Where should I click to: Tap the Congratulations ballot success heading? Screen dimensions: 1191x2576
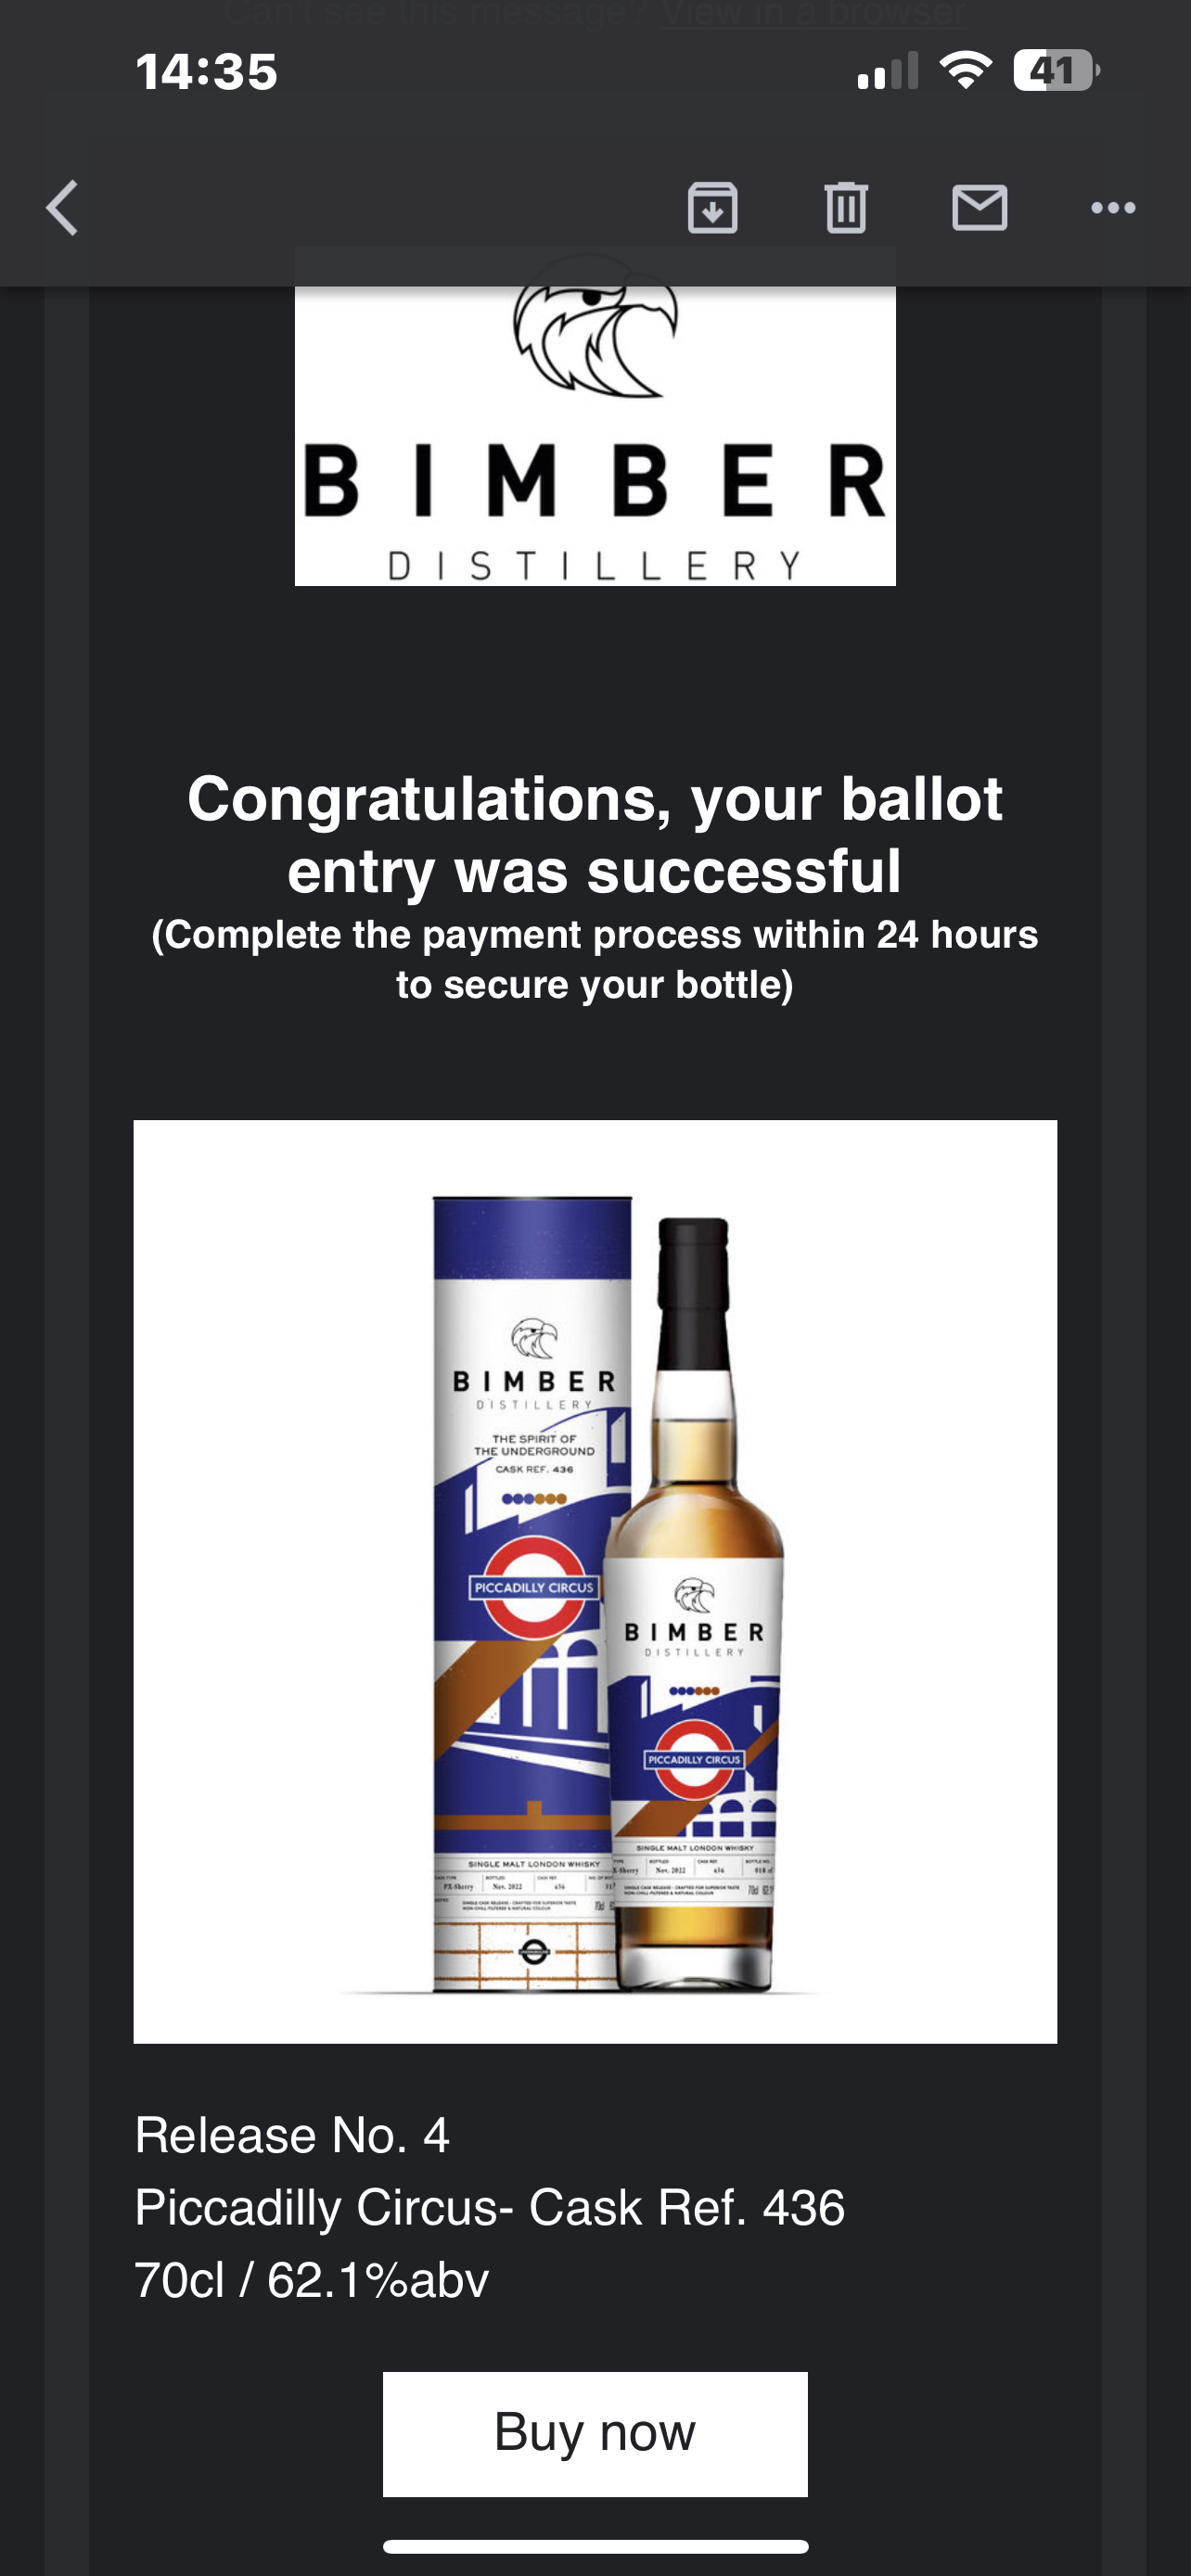[x=595, y=834]
